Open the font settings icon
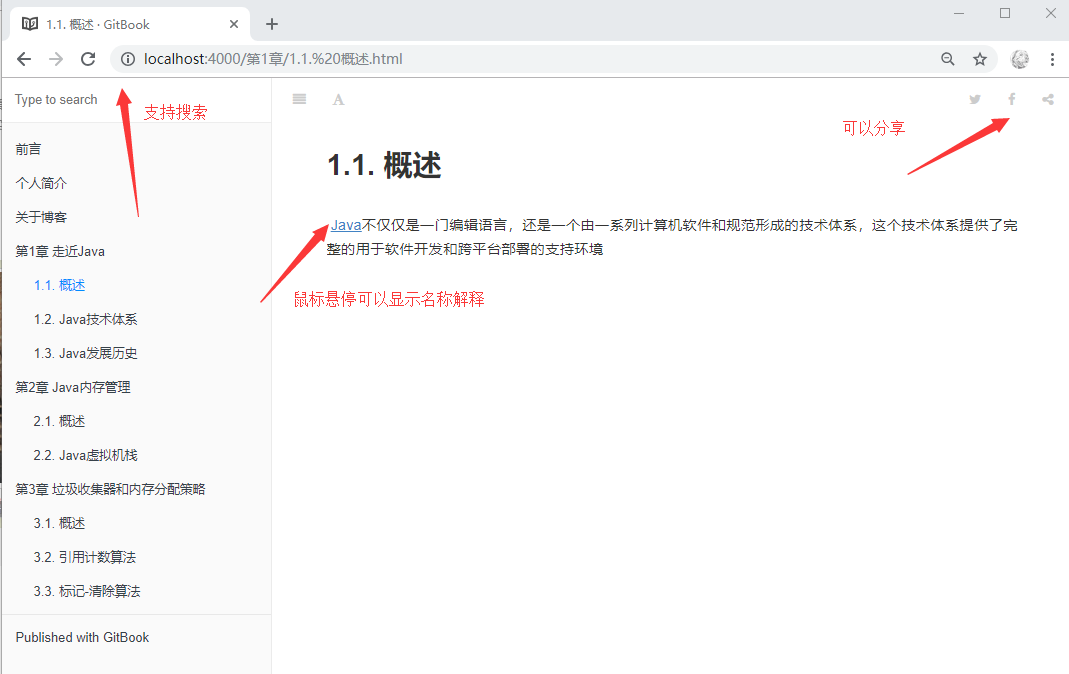This screenshot has height=674, width=1069. (338, 98)
